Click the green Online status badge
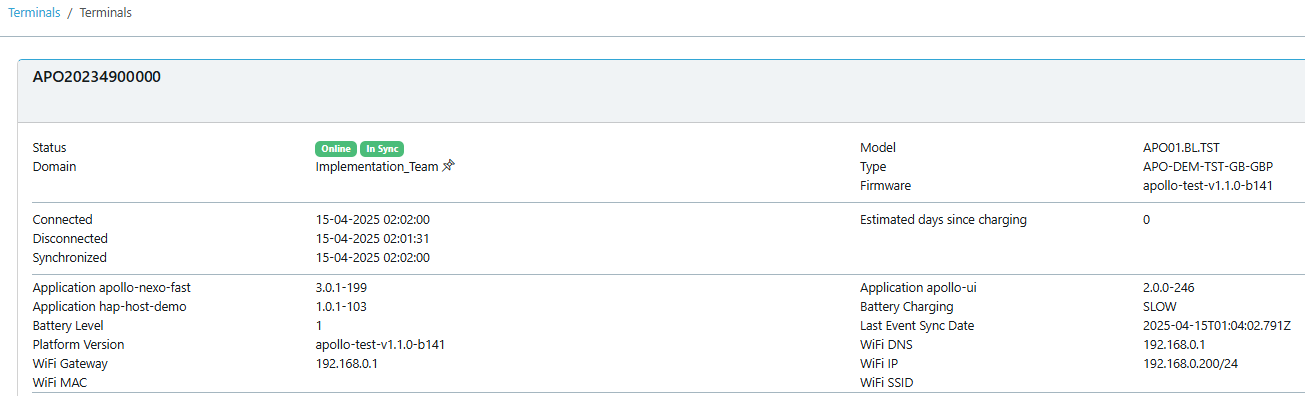The image size is (1305, 396). coord(336,149)
